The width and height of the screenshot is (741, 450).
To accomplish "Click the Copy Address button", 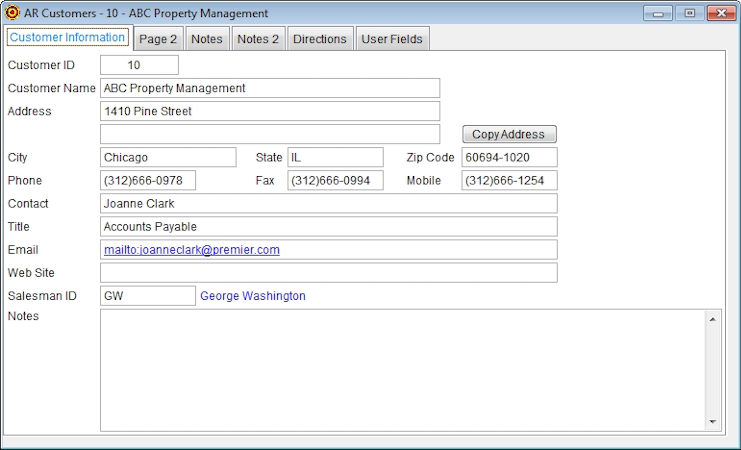I will 509,134.
